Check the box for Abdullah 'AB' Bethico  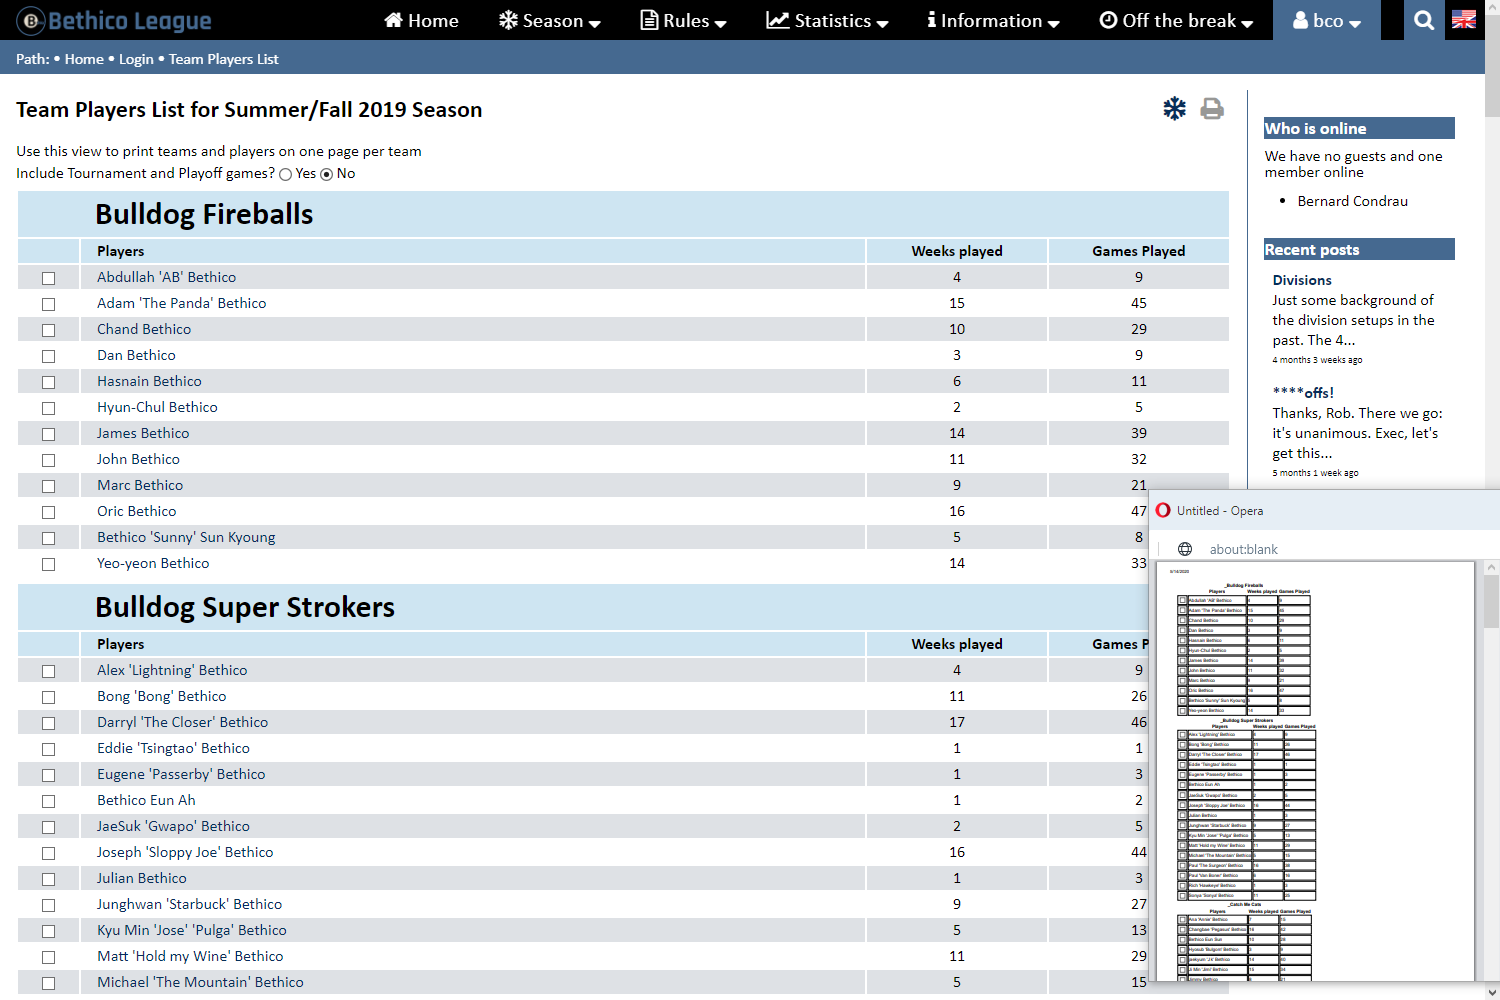point(48,278)
